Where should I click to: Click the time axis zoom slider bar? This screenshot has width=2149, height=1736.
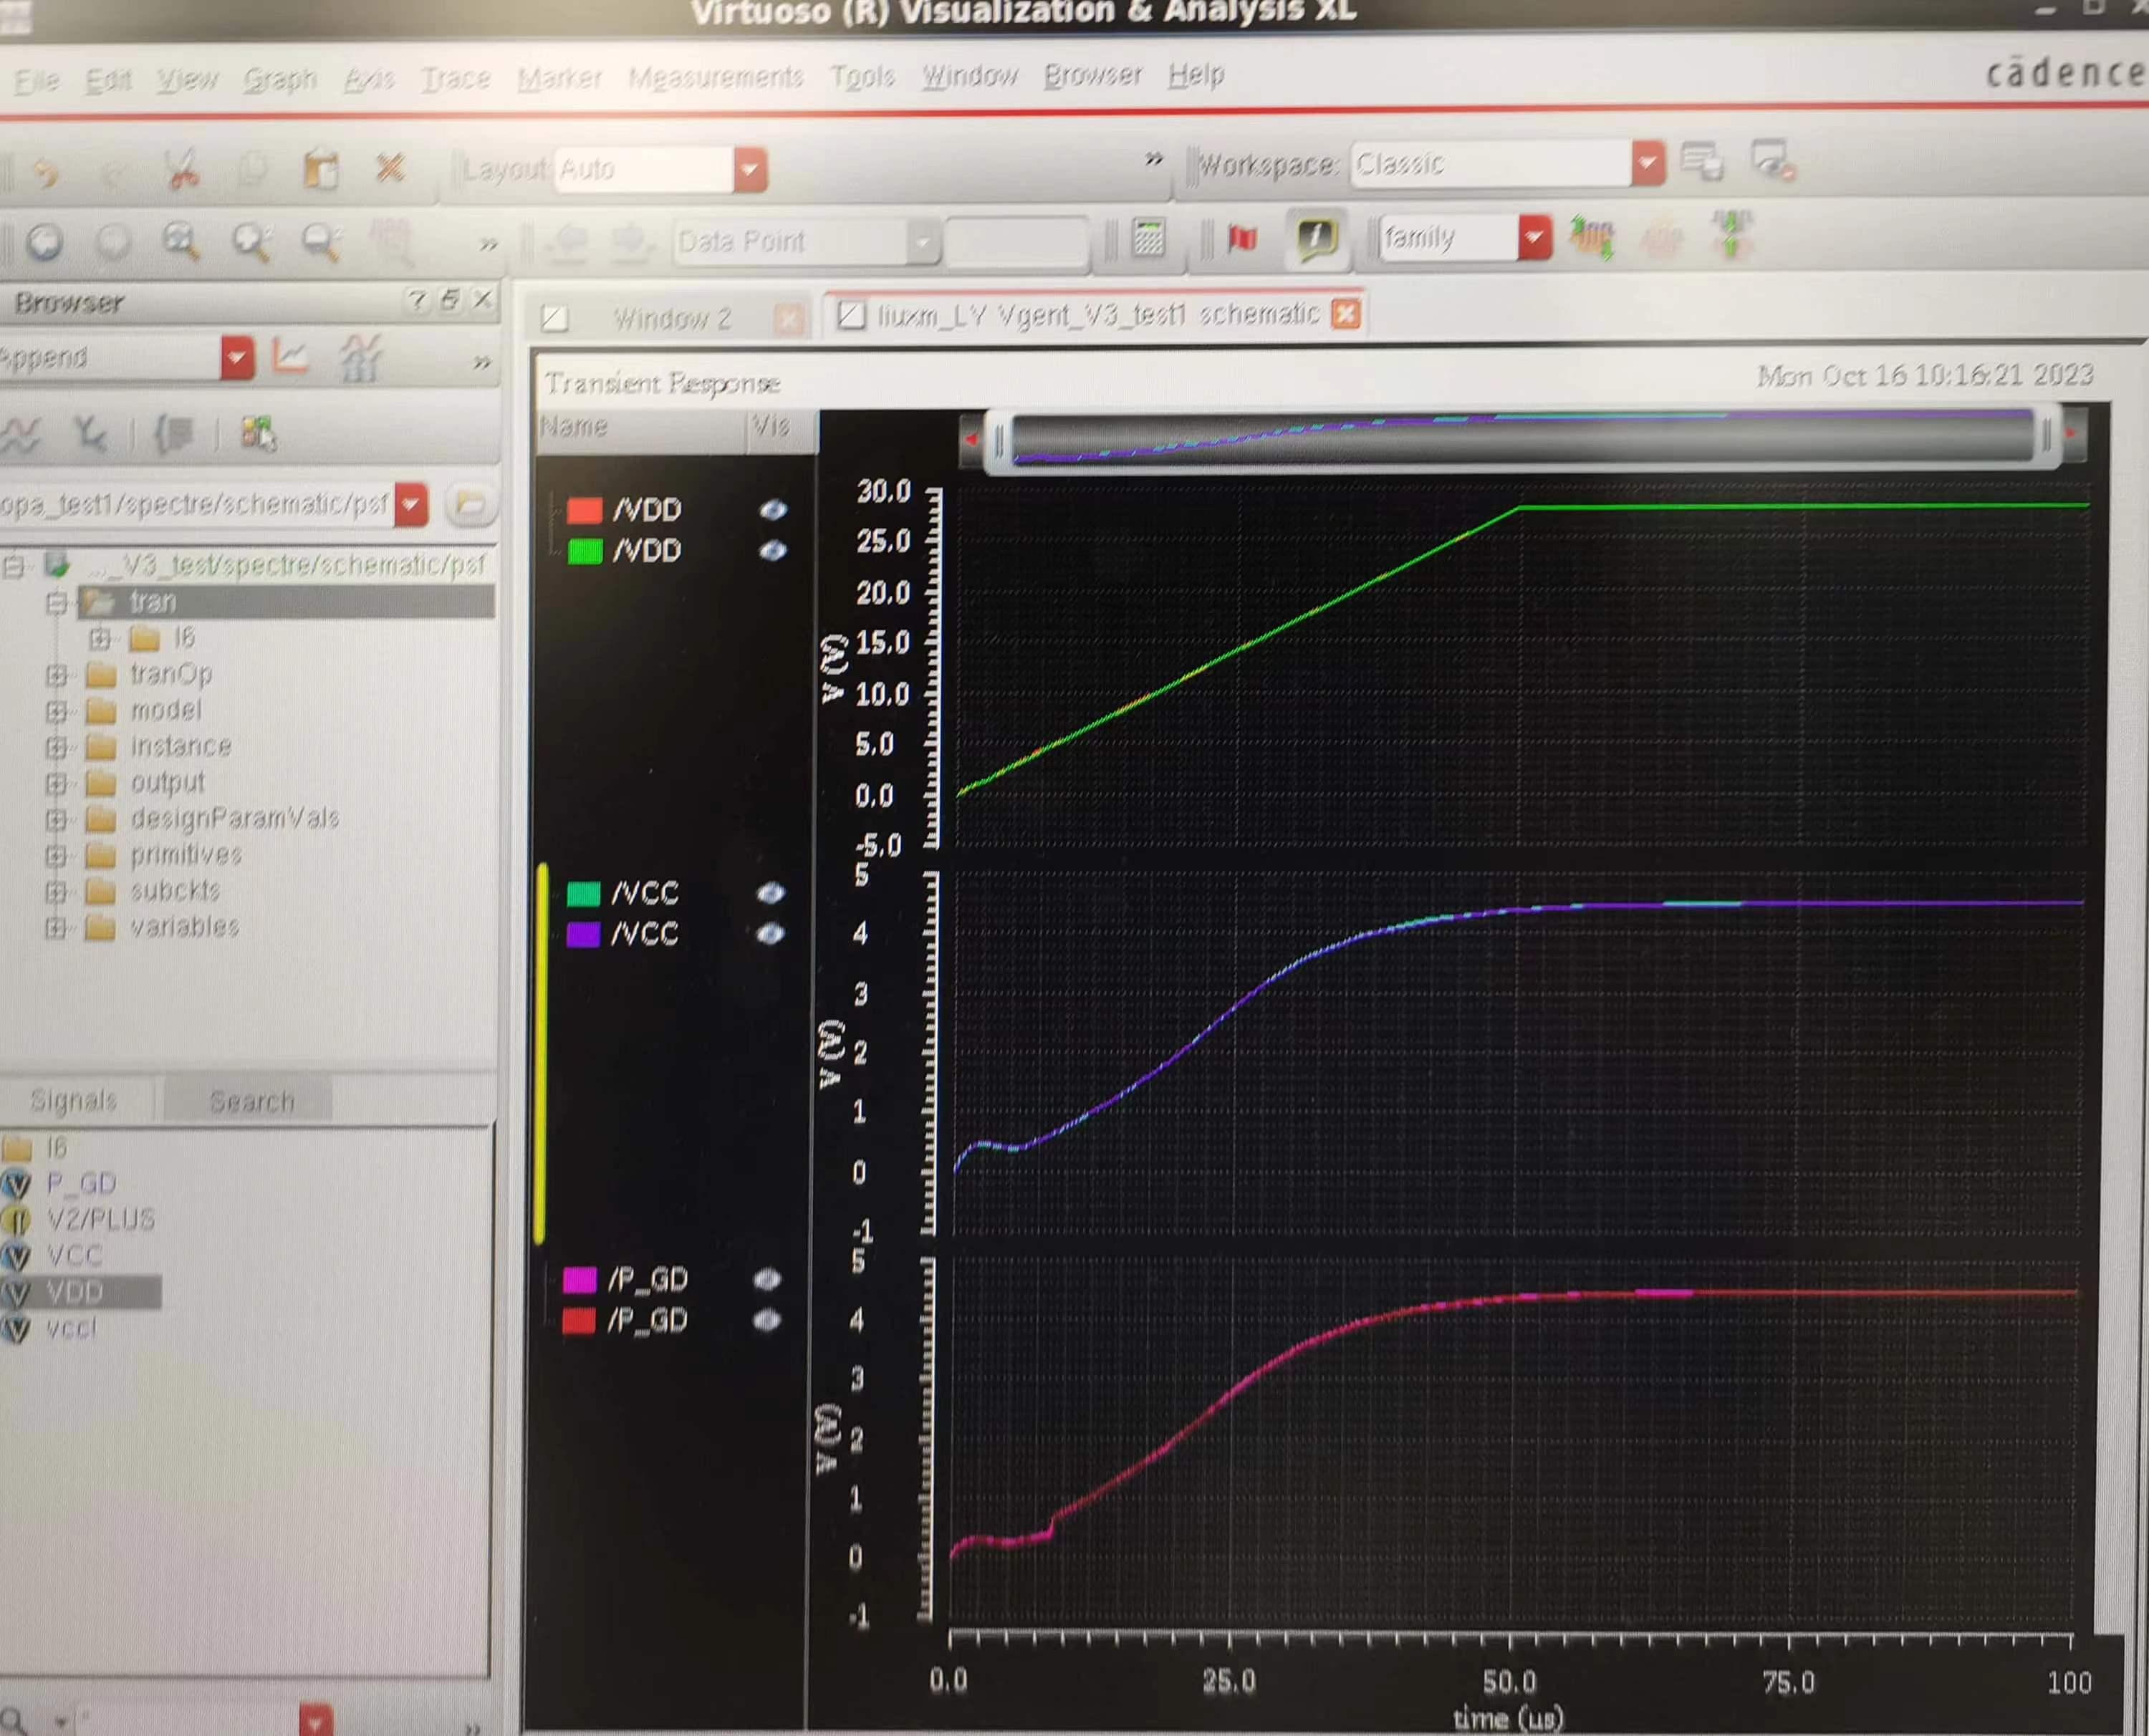point(1520,439)
